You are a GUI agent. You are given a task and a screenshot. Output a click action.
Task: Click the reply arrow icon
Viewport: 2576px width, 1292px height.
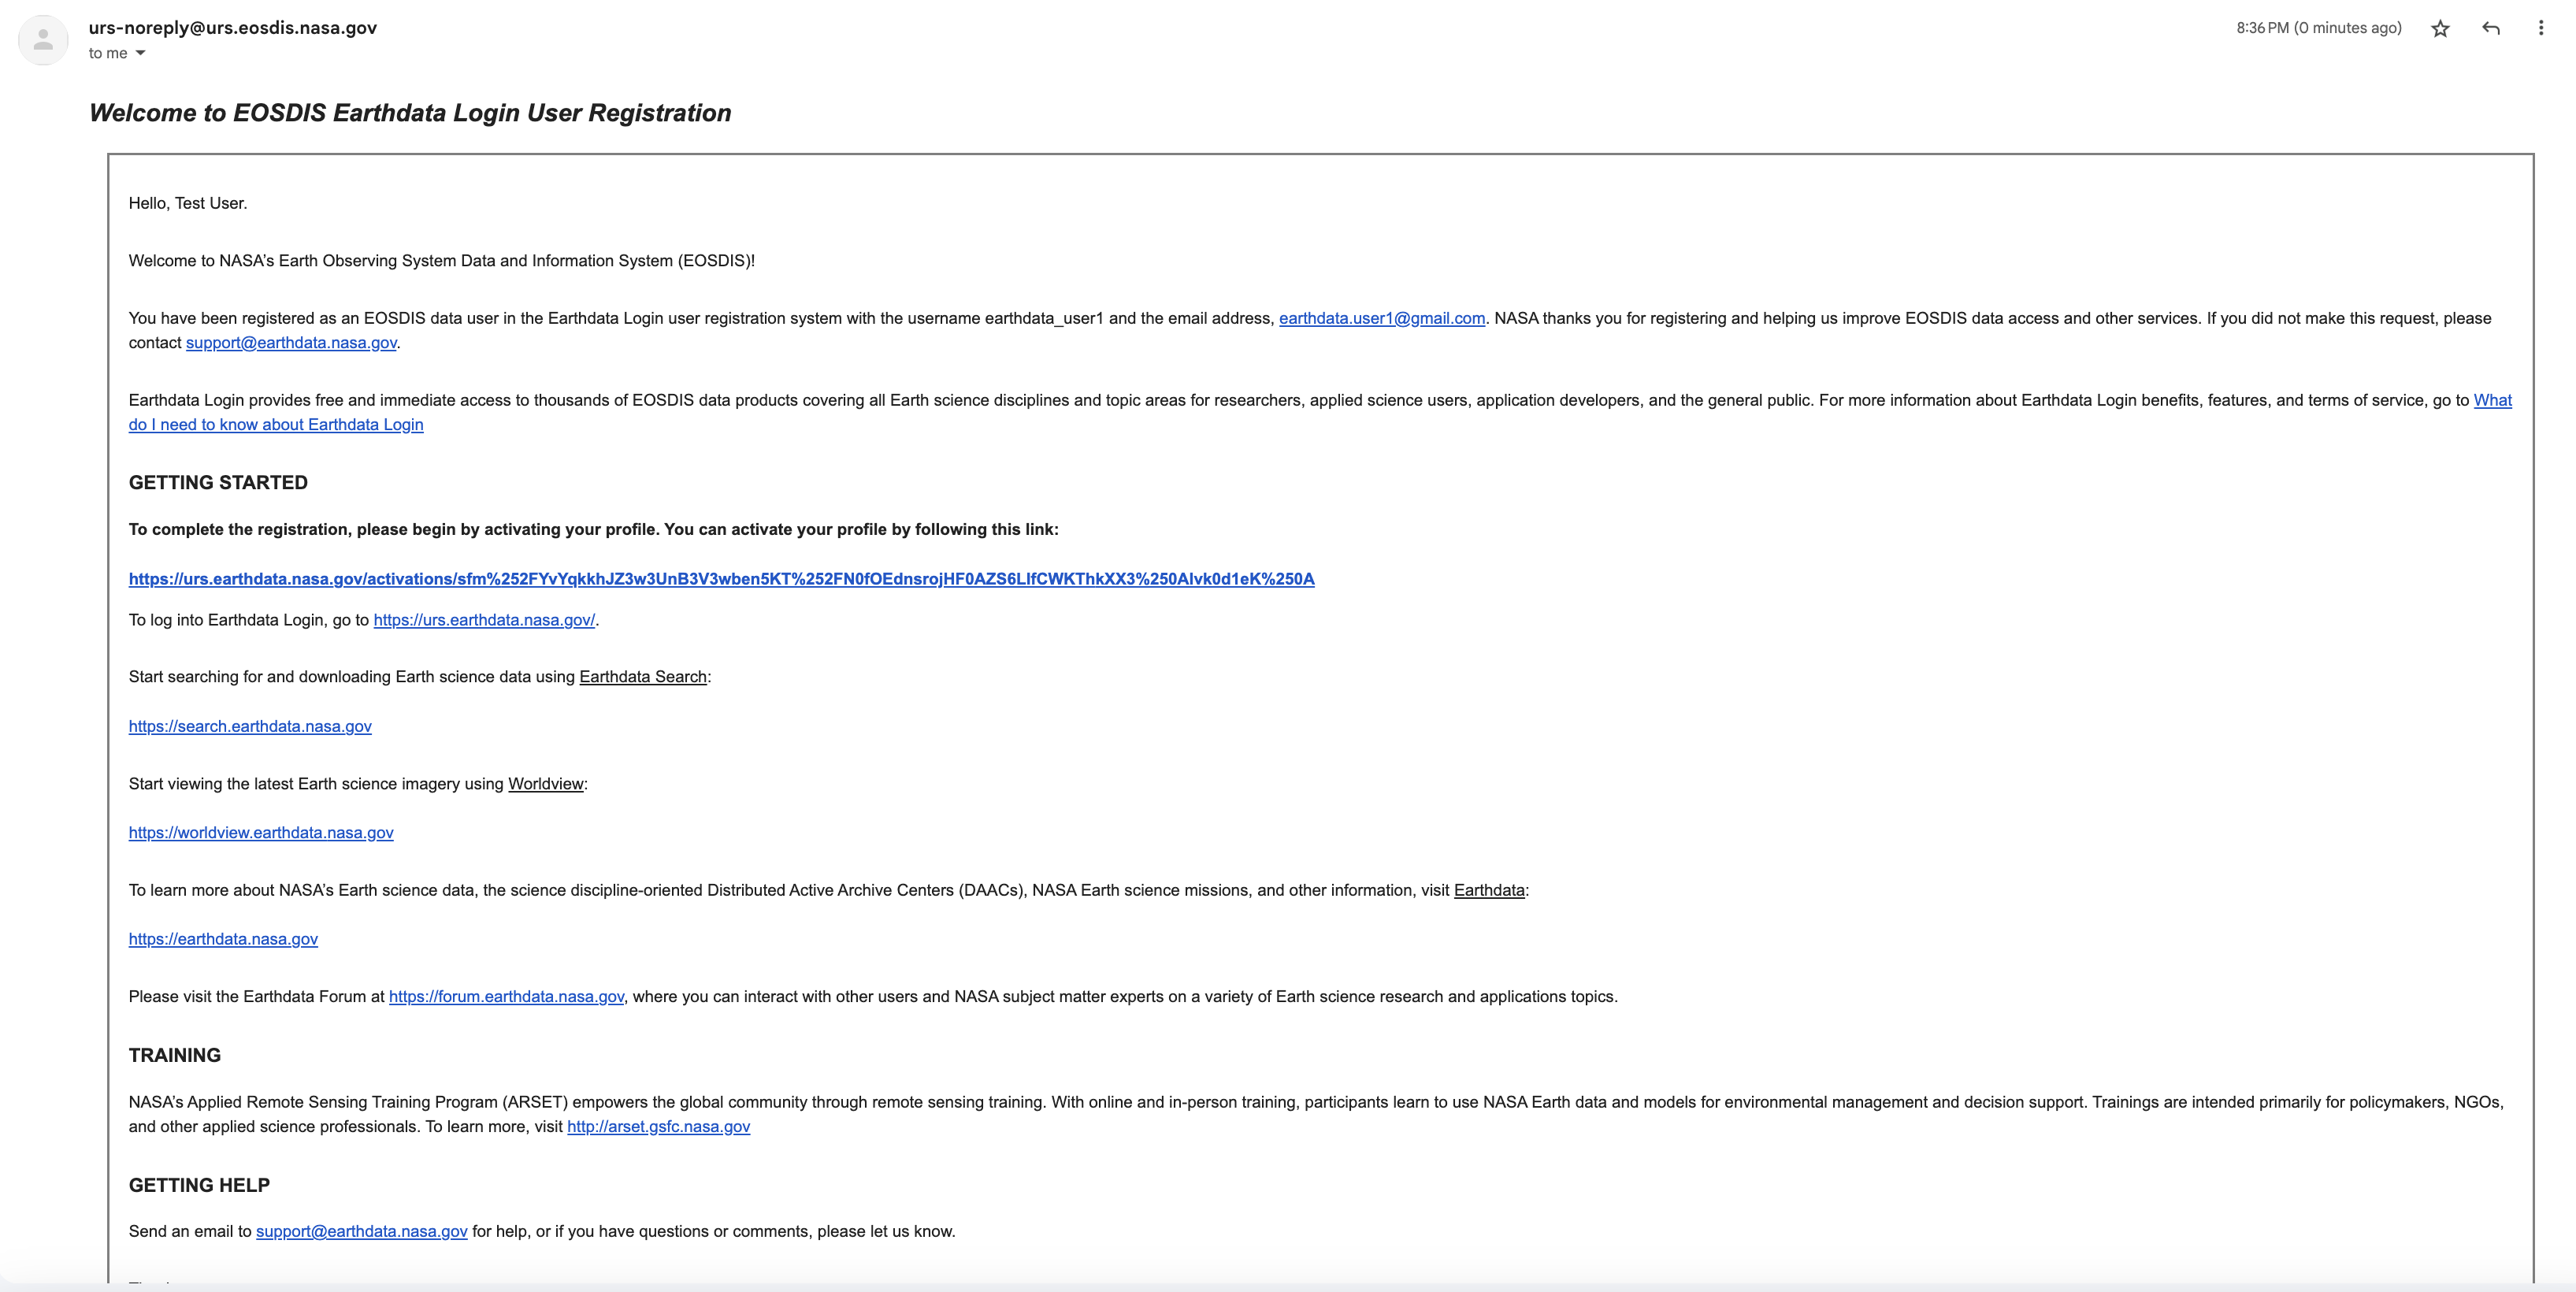click(x=2491, y=29)
